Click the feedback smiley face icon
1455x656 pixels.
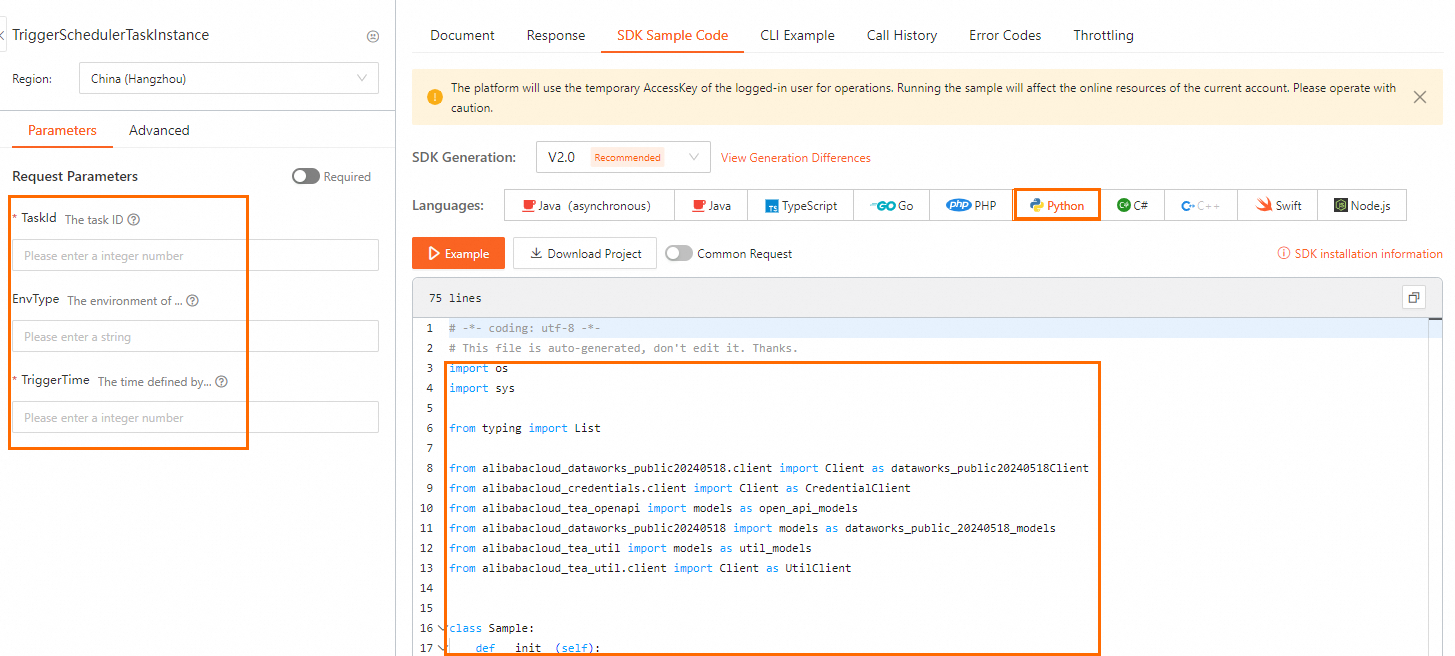[x=373, y=36]
